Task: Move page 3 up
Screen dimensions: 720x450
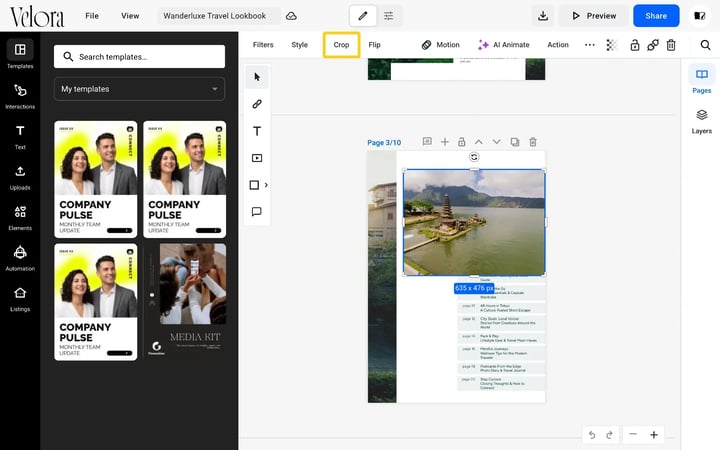Action: (x=478, y=142)
